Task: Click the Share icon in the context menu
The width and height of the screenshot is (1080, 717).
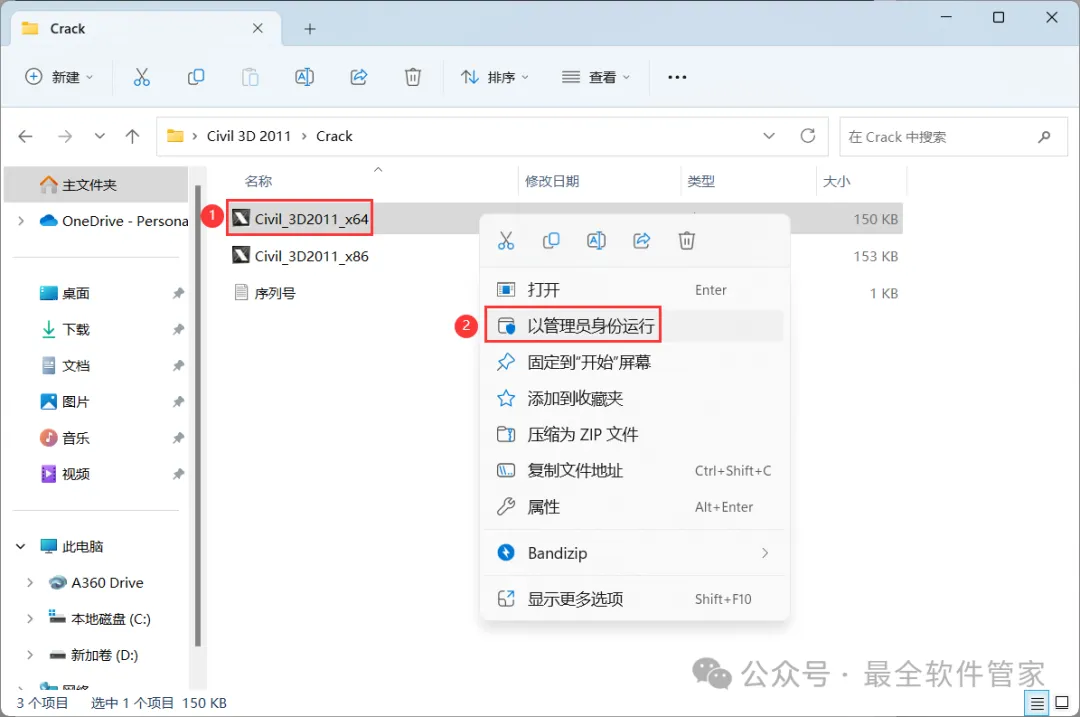Action: click(642, 240)
